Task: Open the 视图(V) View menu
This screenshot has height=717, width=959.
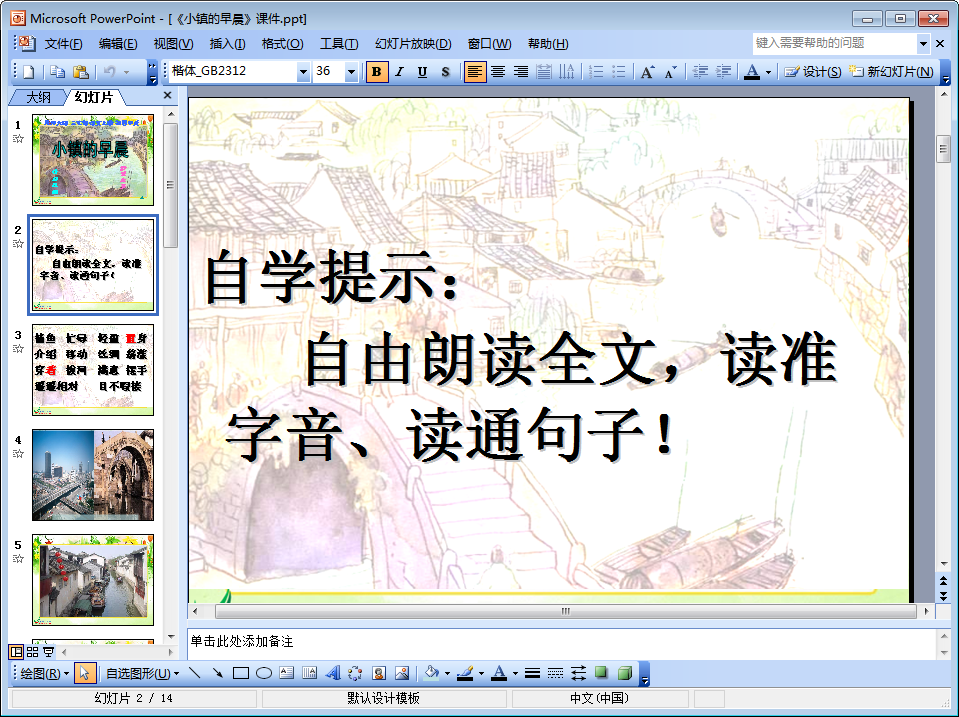Action: click(x=173, y=44)
